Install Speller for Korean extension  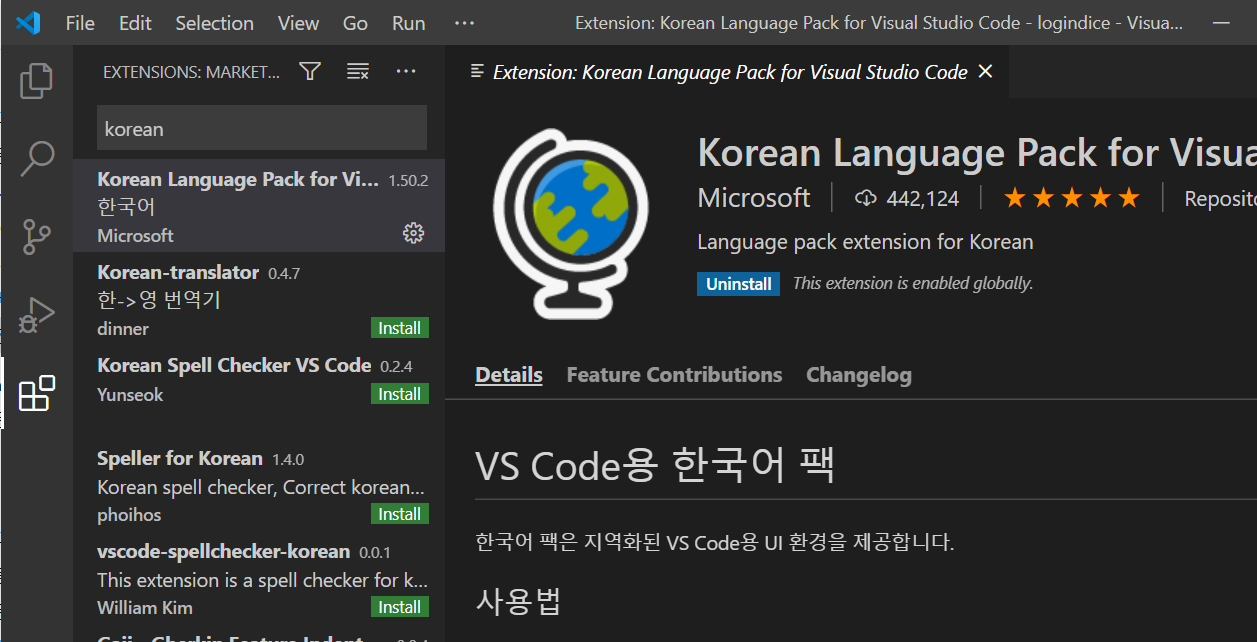(400, 514)
